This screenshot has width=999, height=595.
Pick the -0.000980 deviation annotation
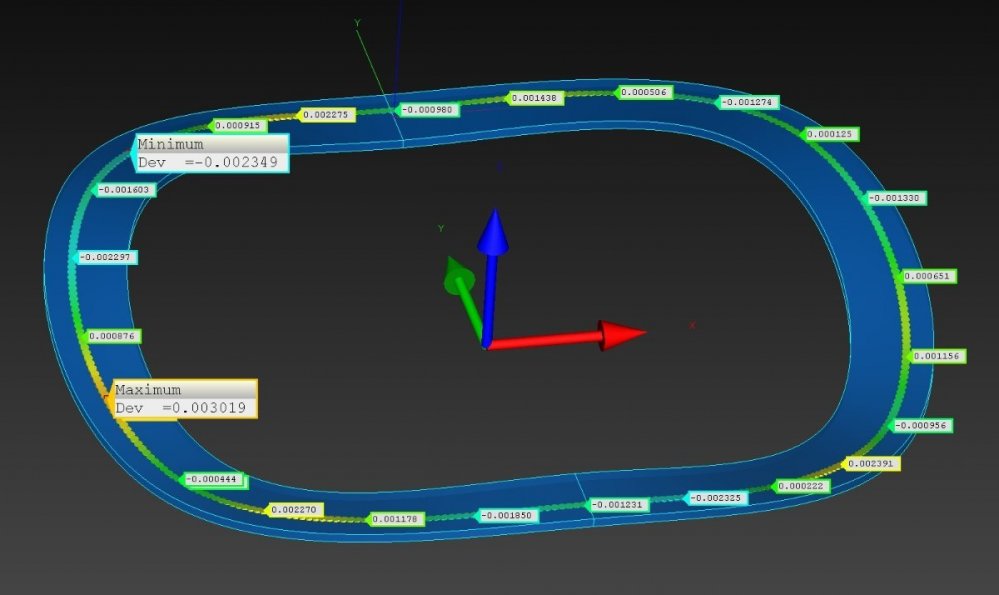[428, 109]
